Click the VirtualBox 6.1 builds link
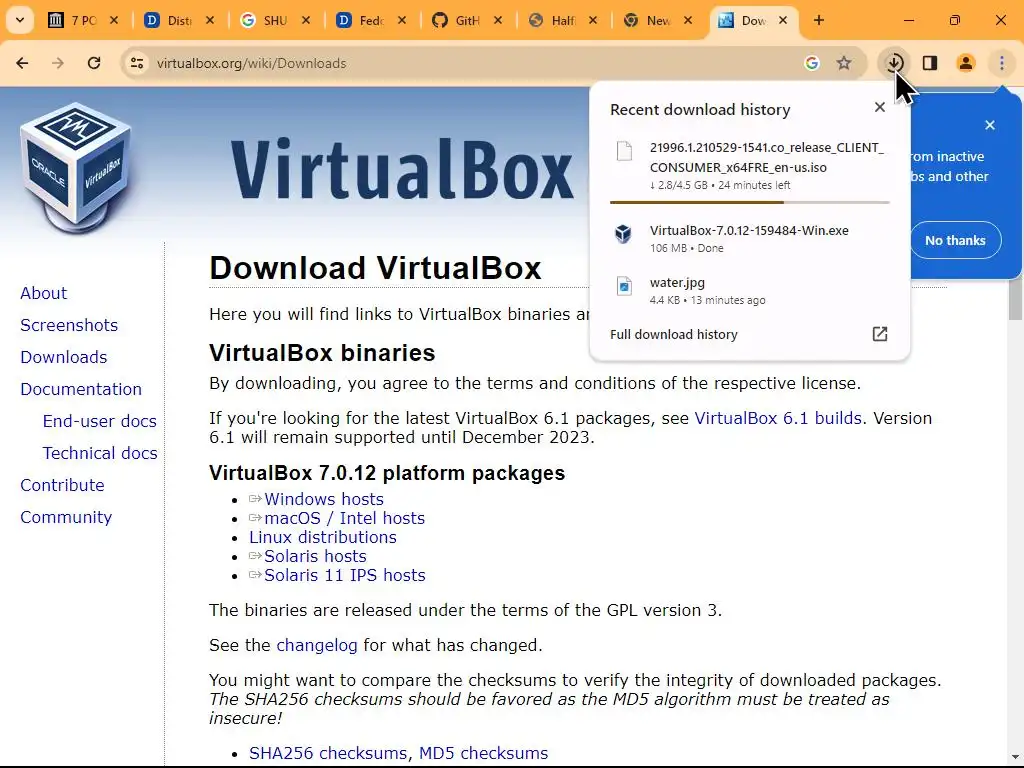Image resolution: width=1024 pixels, height=768 pixels. (778, 418)
